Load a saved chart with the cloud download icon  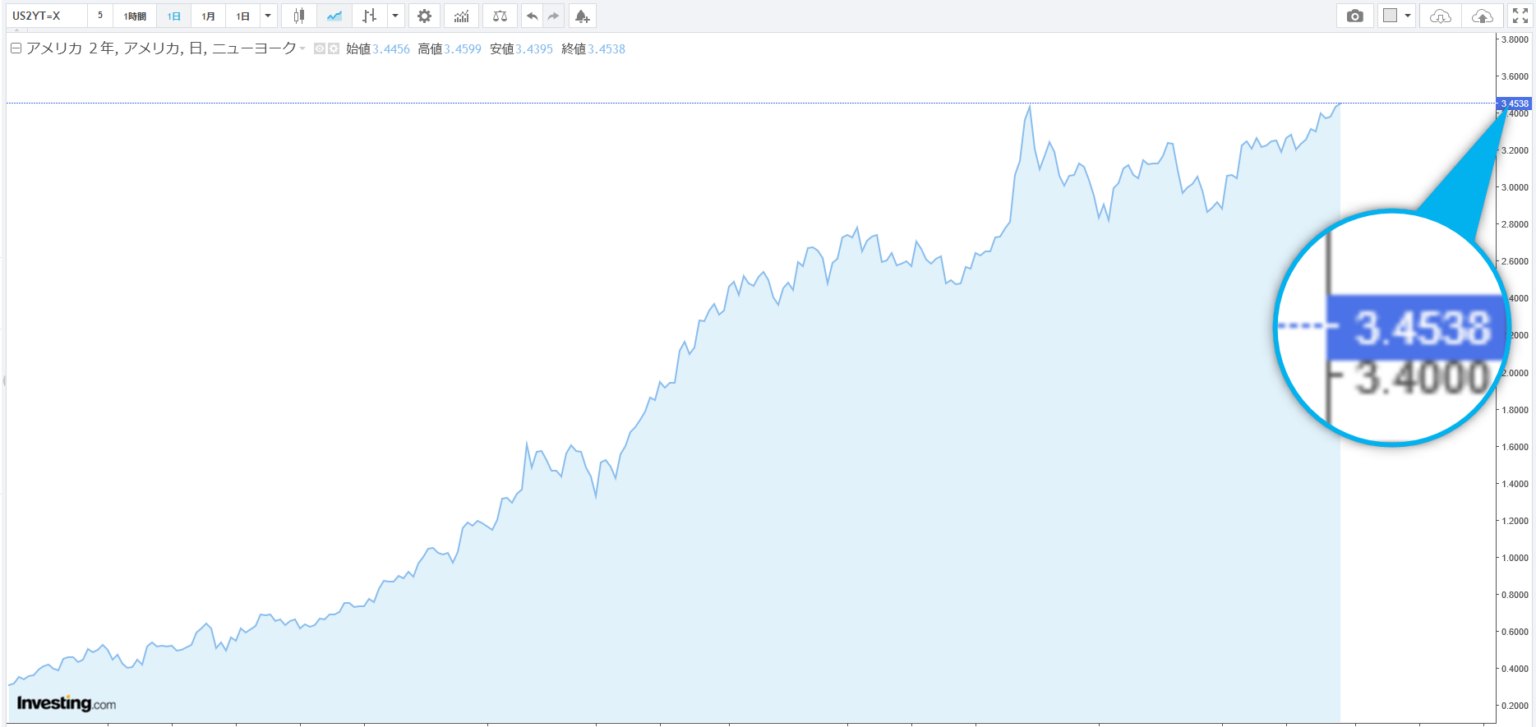click(x=1440, y=16)
